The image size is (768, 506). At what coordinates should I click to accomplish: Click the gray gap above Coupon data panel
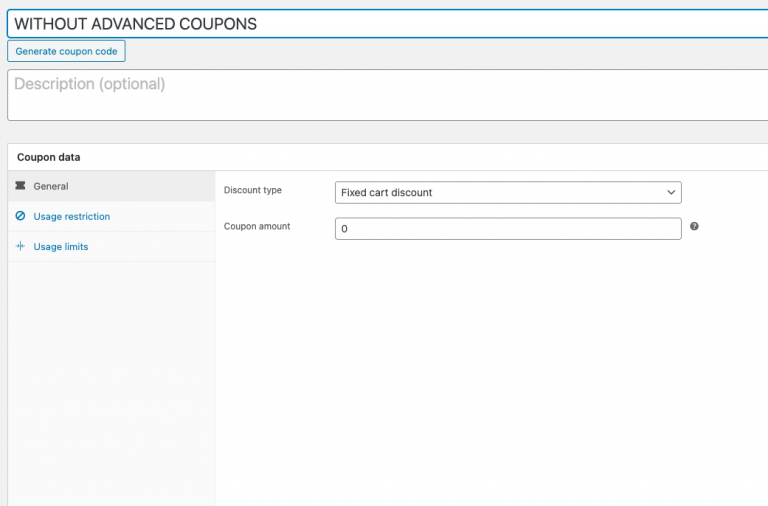click(380, 132)
